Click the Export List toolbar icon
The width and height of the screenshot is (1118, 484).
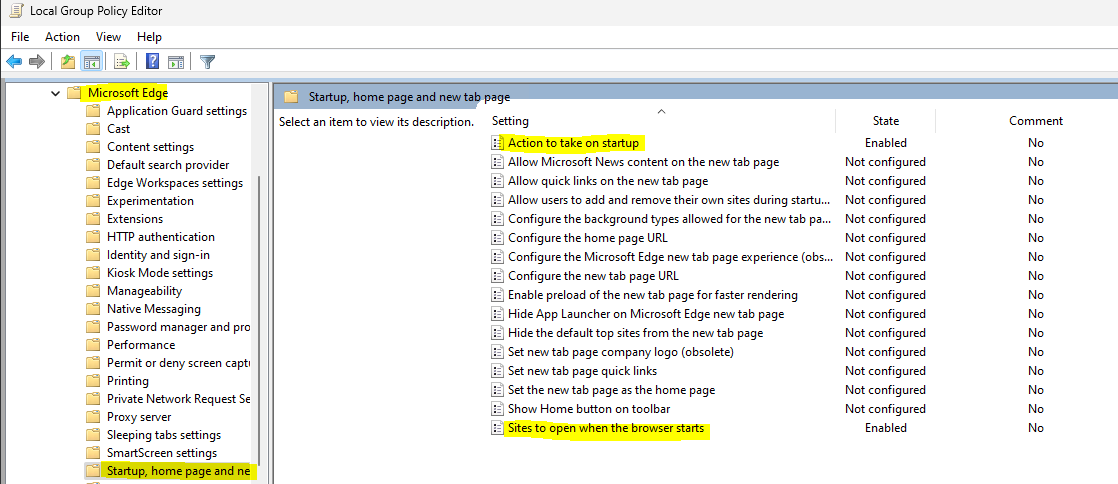click(x=122, y=62)
